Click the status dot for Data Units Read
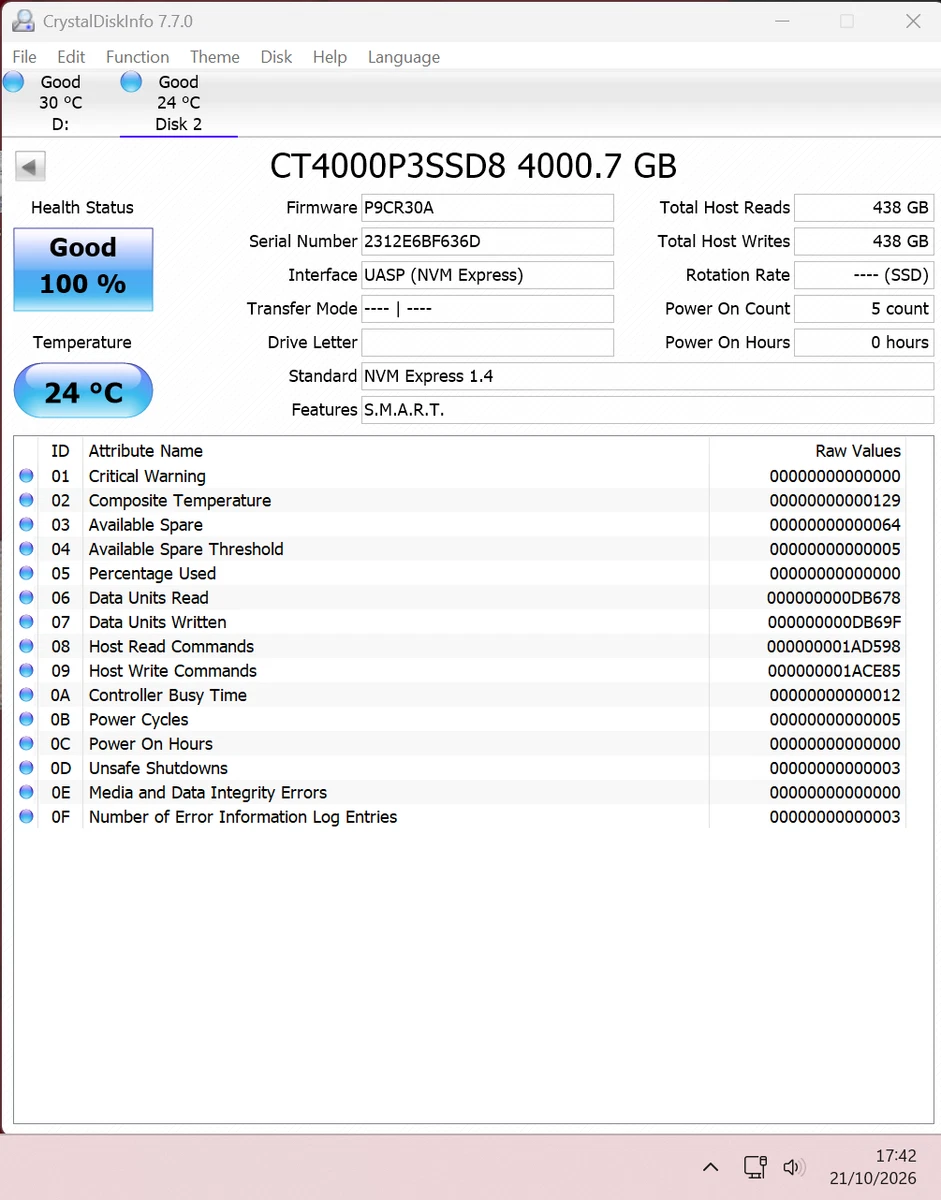 coord(26,598)
